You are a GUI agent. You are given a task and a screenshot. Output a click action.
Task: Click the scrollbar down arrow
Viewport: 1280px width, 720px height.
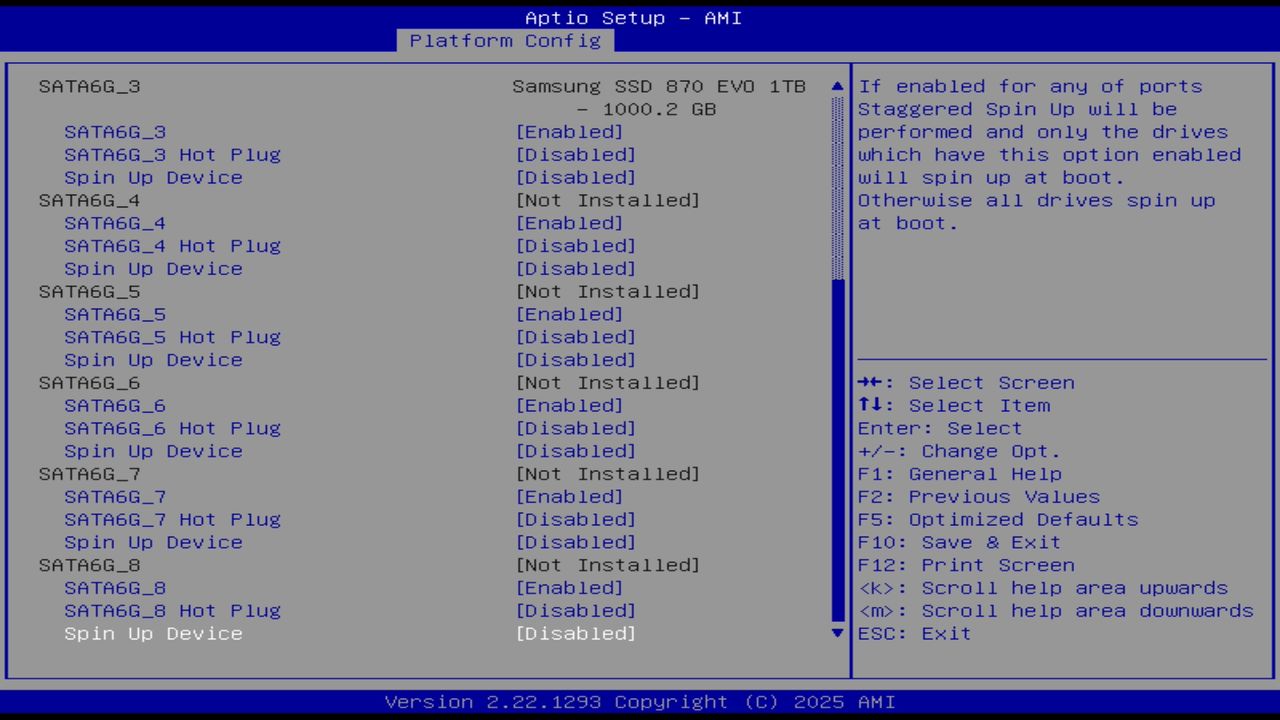(x=836, y=633)
